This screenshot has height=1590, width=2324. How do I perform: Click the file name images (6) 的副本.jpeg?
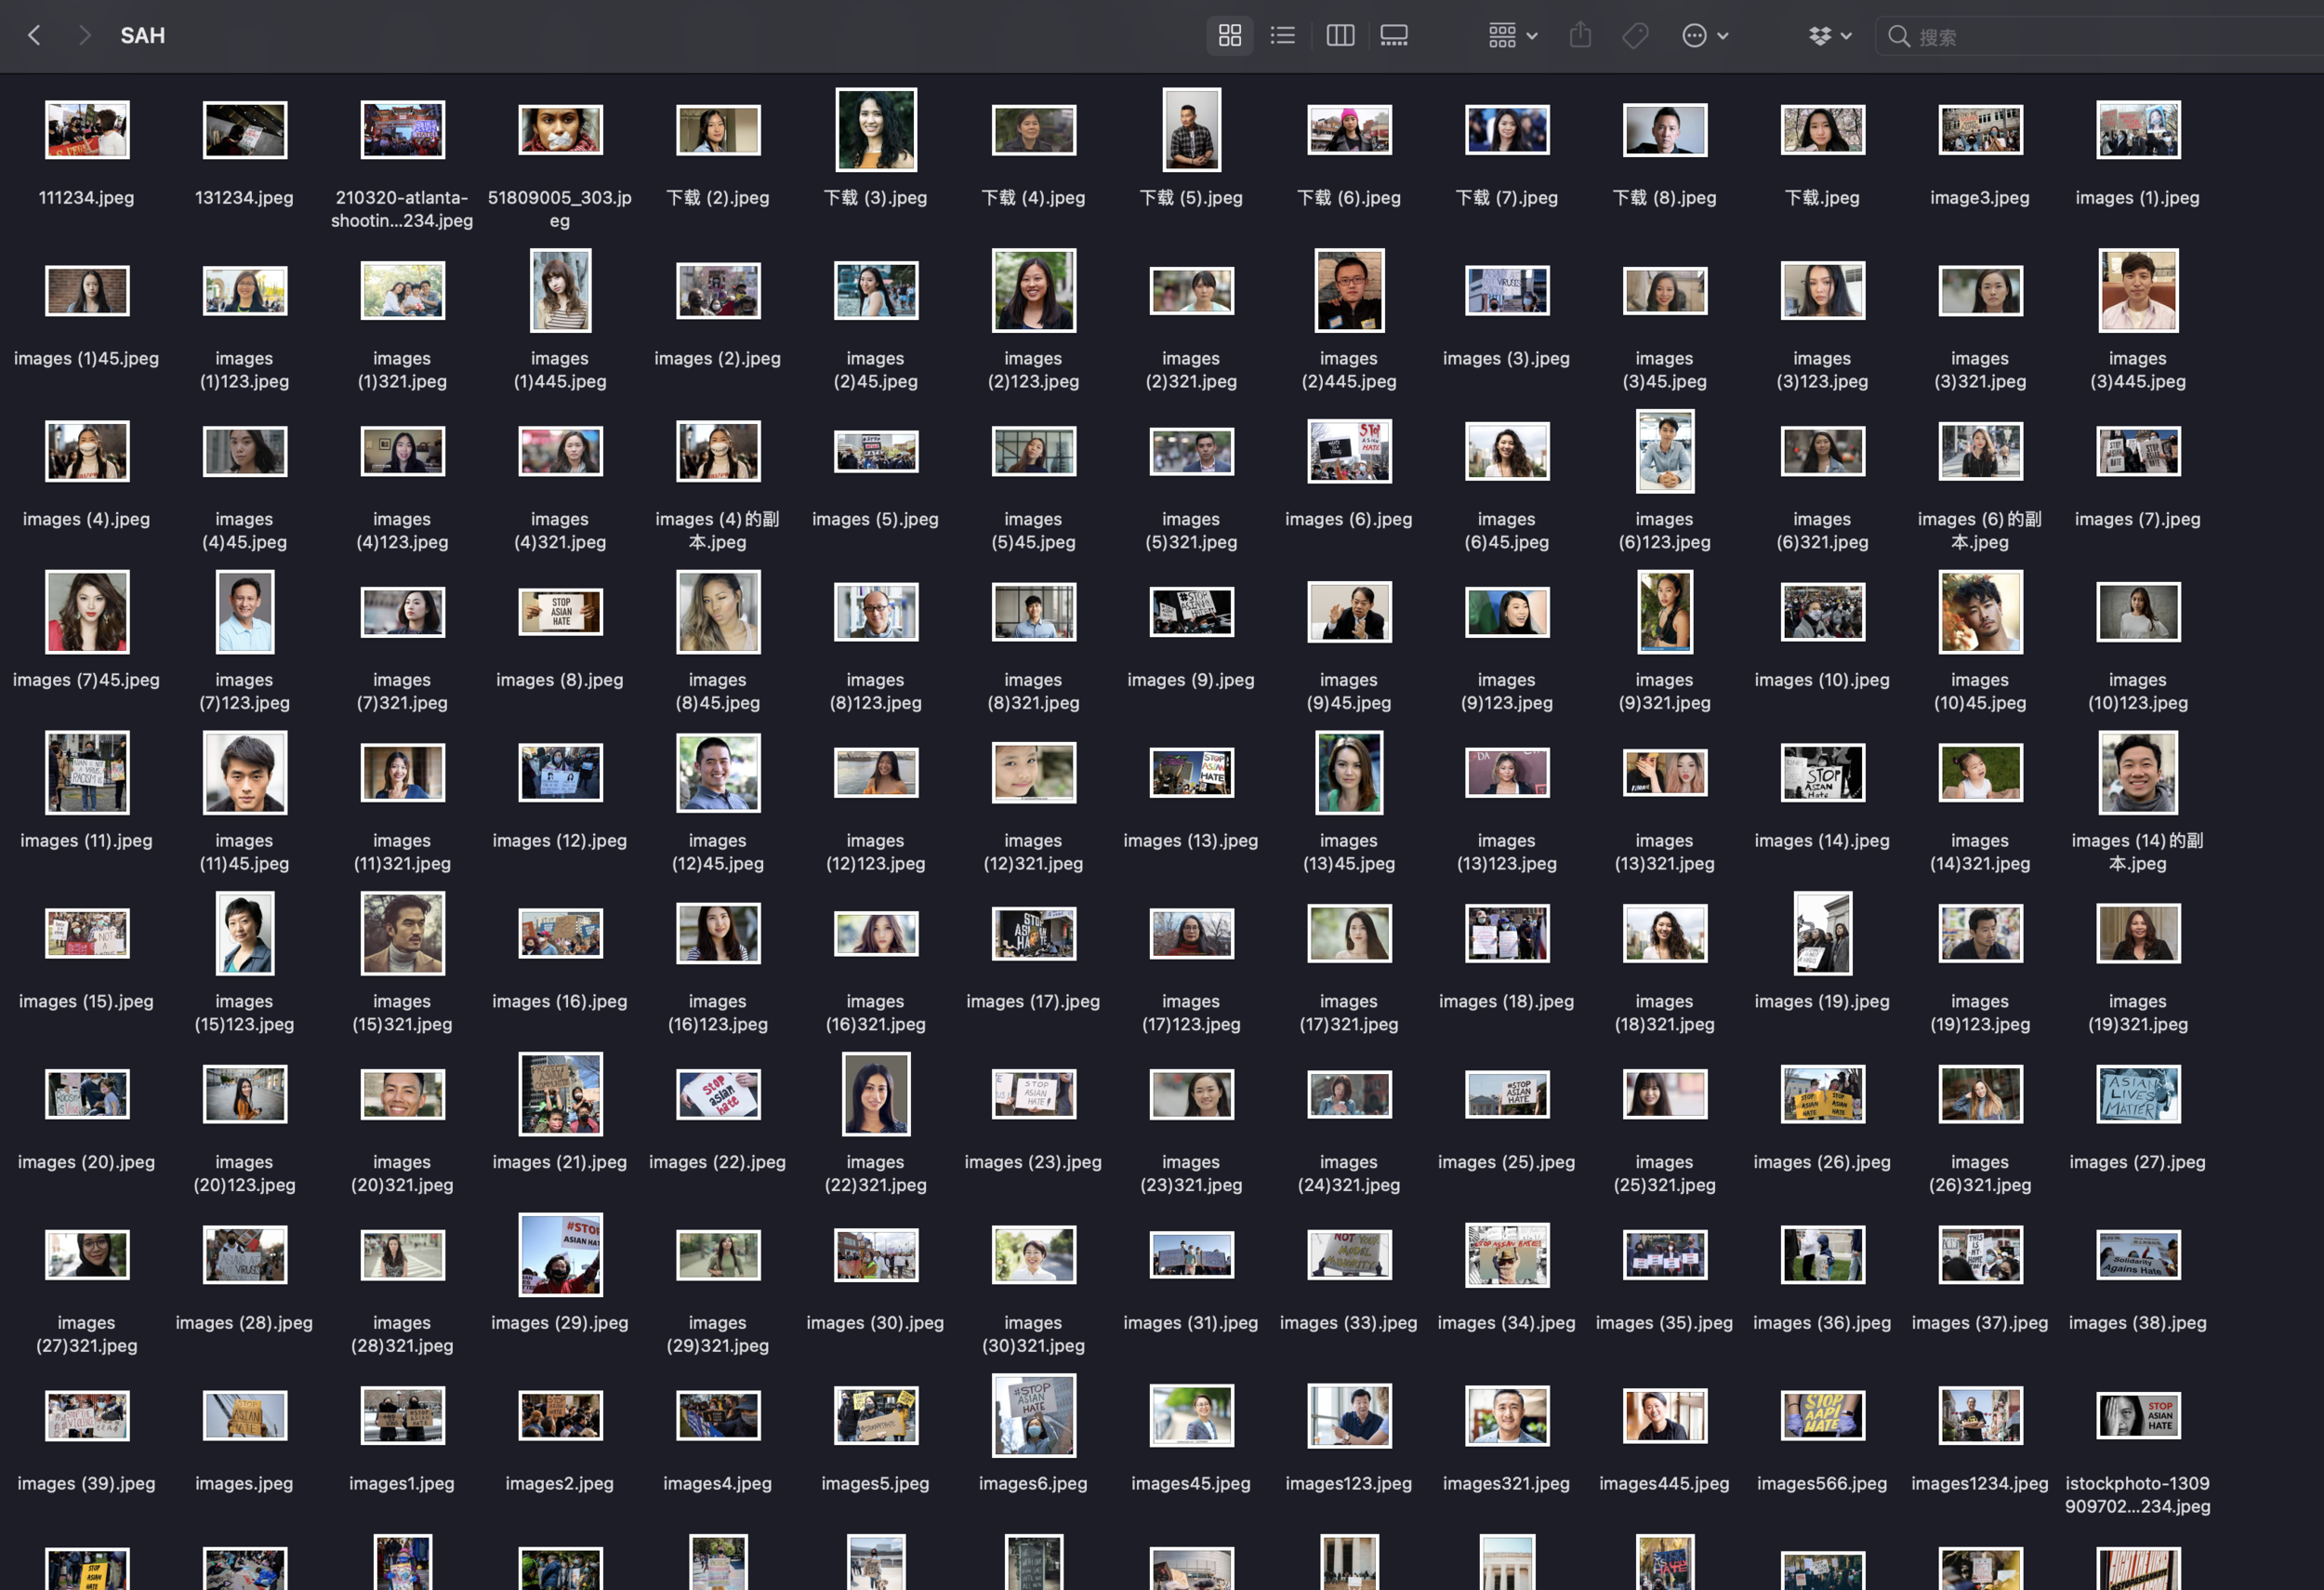click(1980, 530)
